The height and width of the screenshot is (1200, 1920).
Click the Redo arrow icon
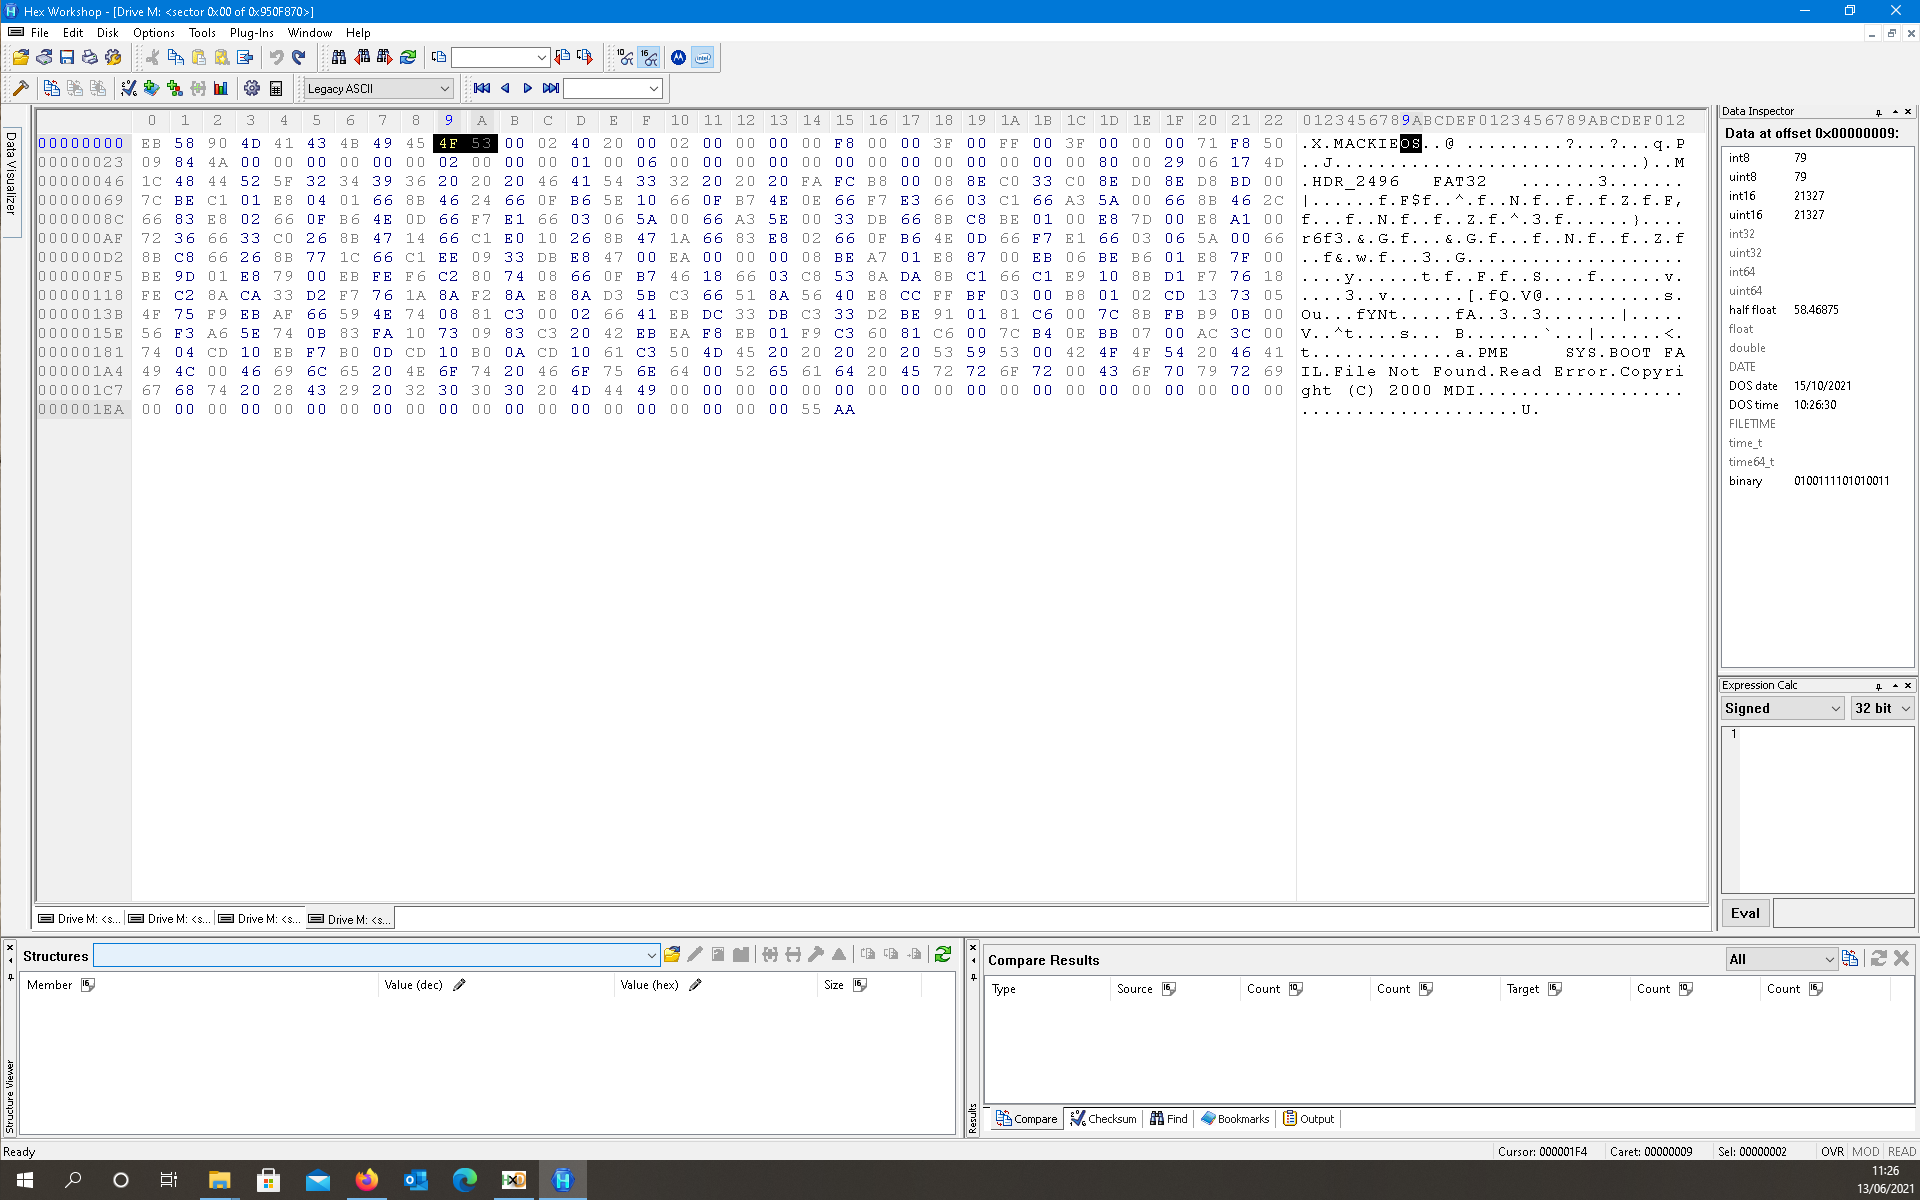pos(299,58)
